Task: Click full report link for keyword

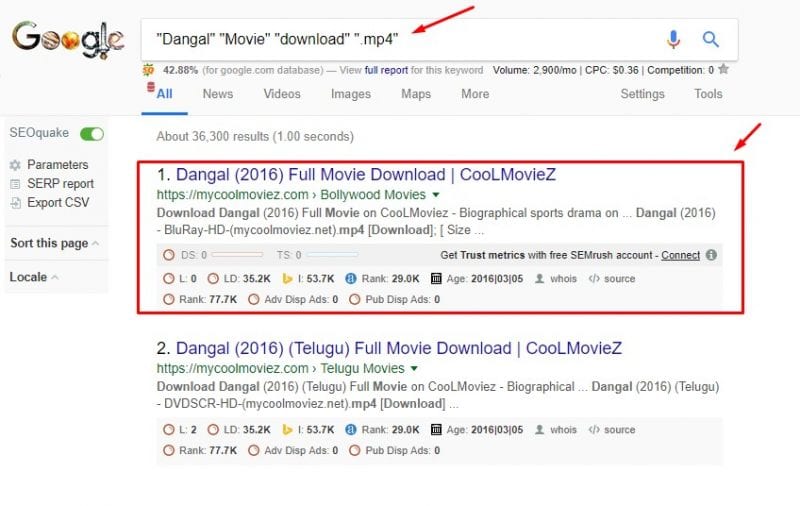Action: click(386, 70)
